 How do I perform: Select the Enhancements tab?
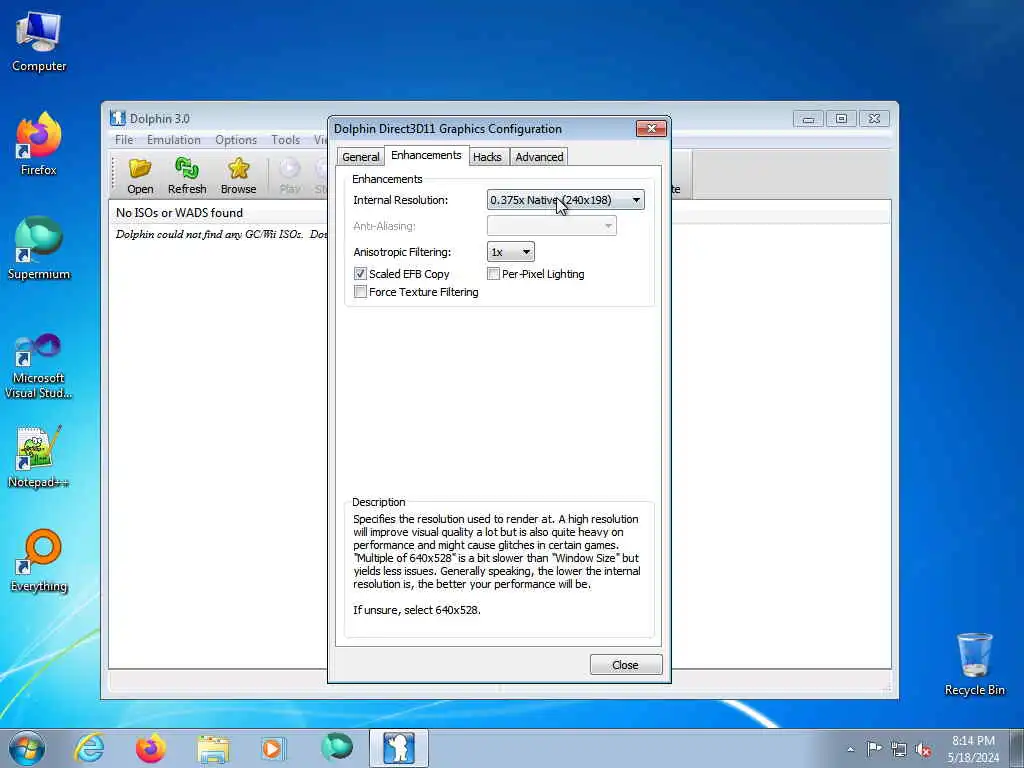pyautogui.click(x=426, y=155)
